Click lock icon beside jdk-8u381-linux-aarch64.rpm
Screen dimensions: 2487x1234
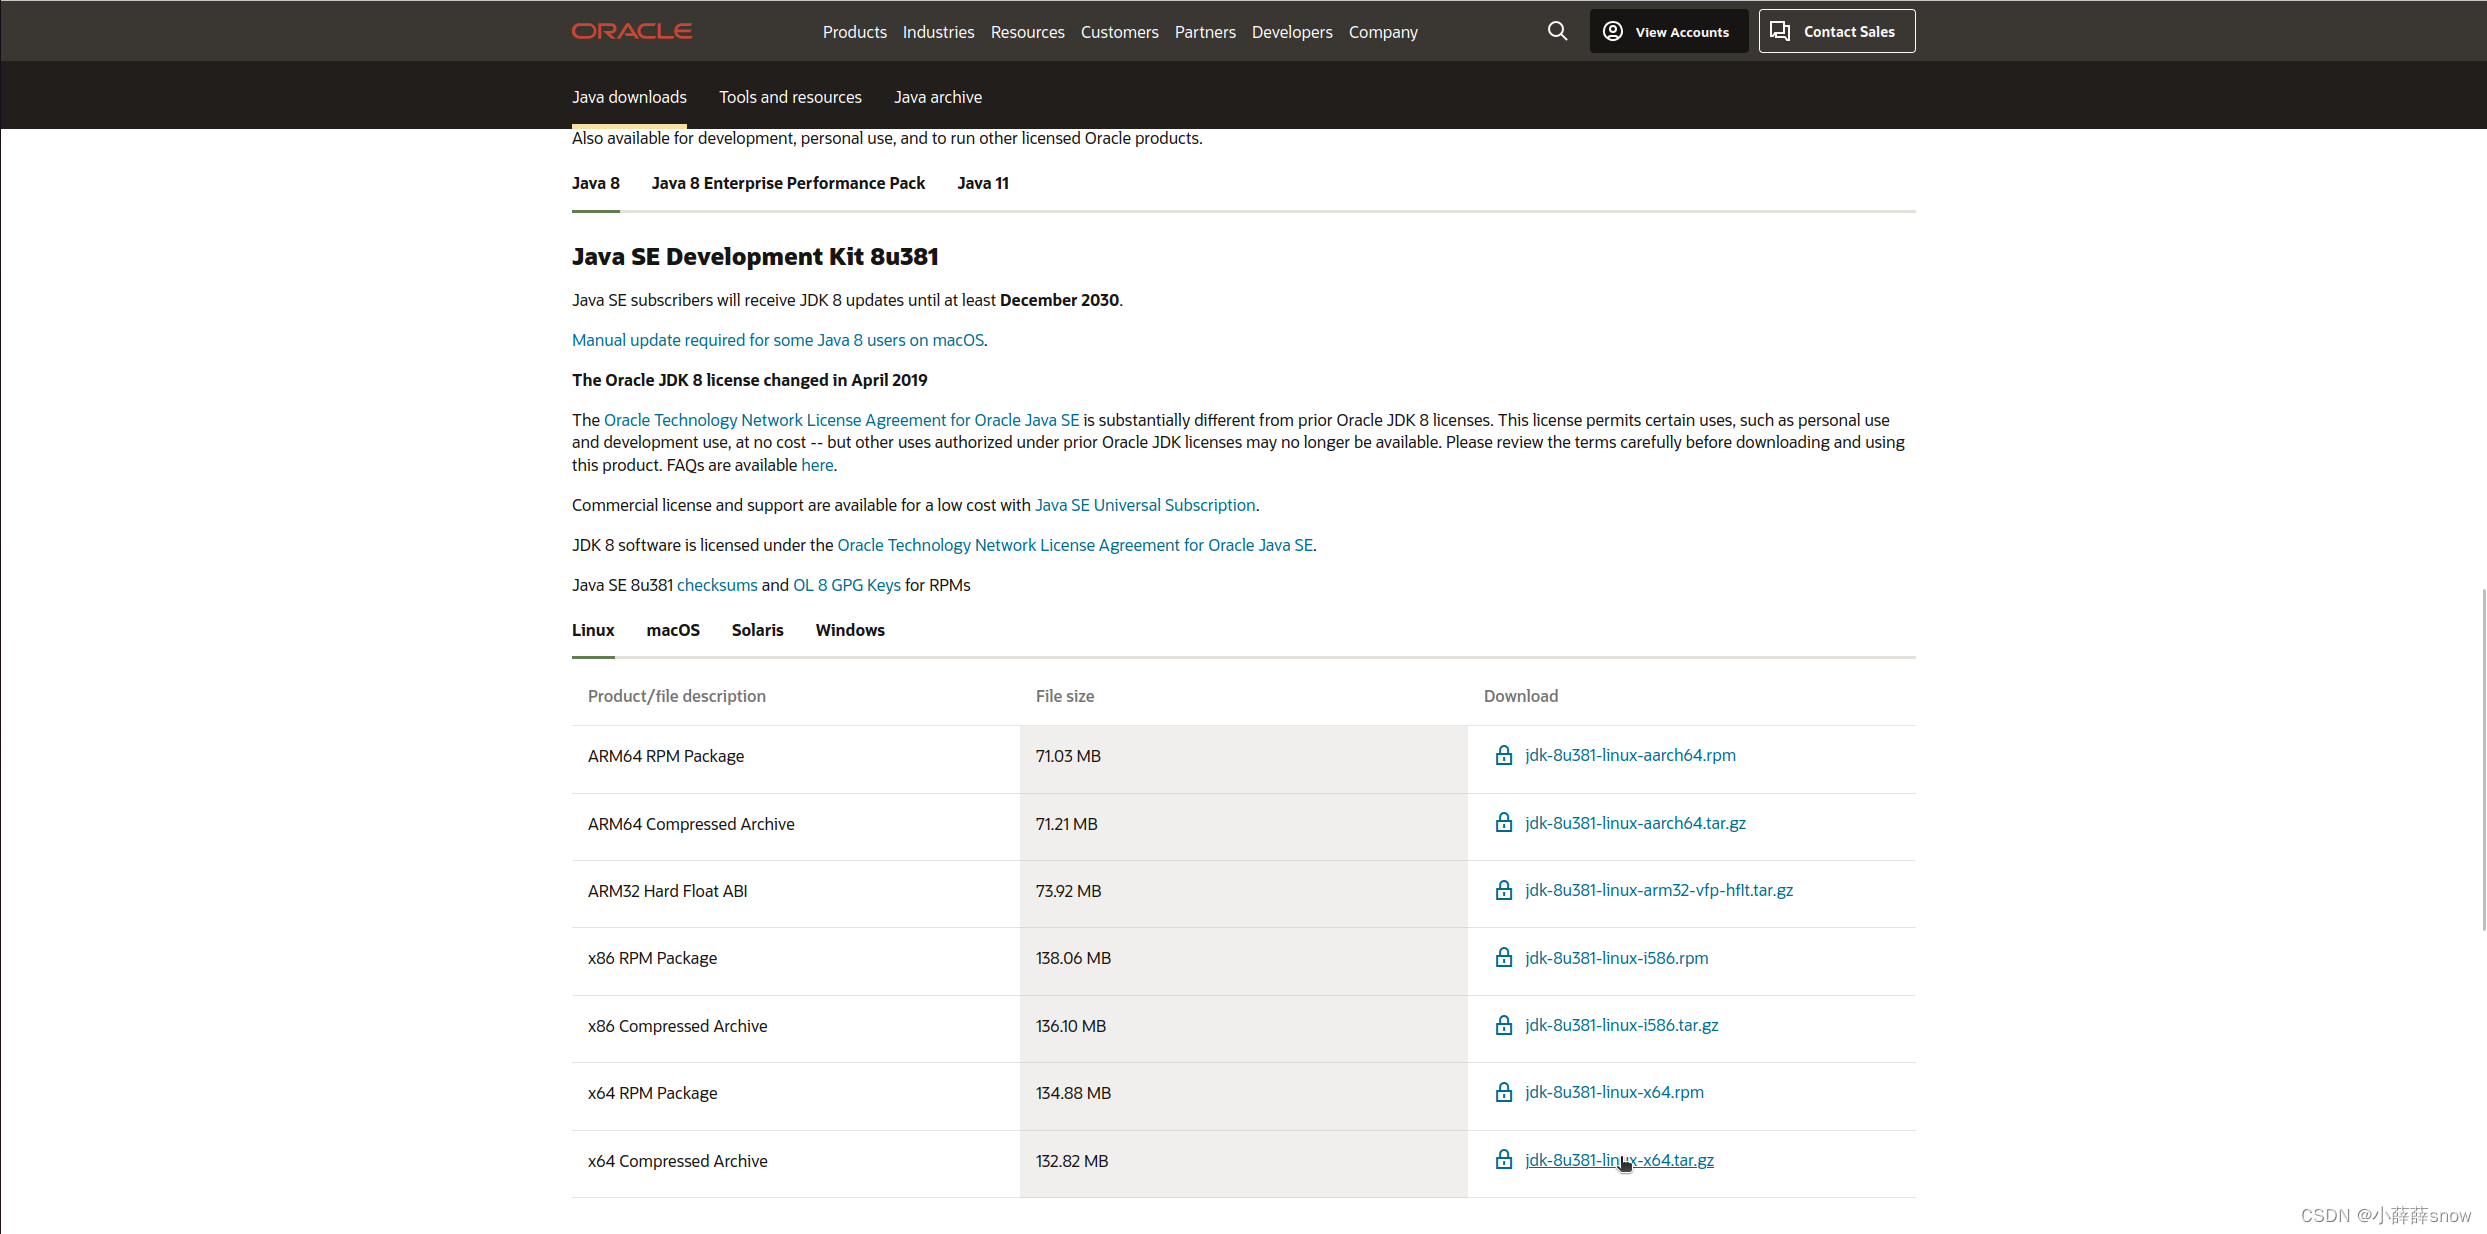(x=1503, y=755)
